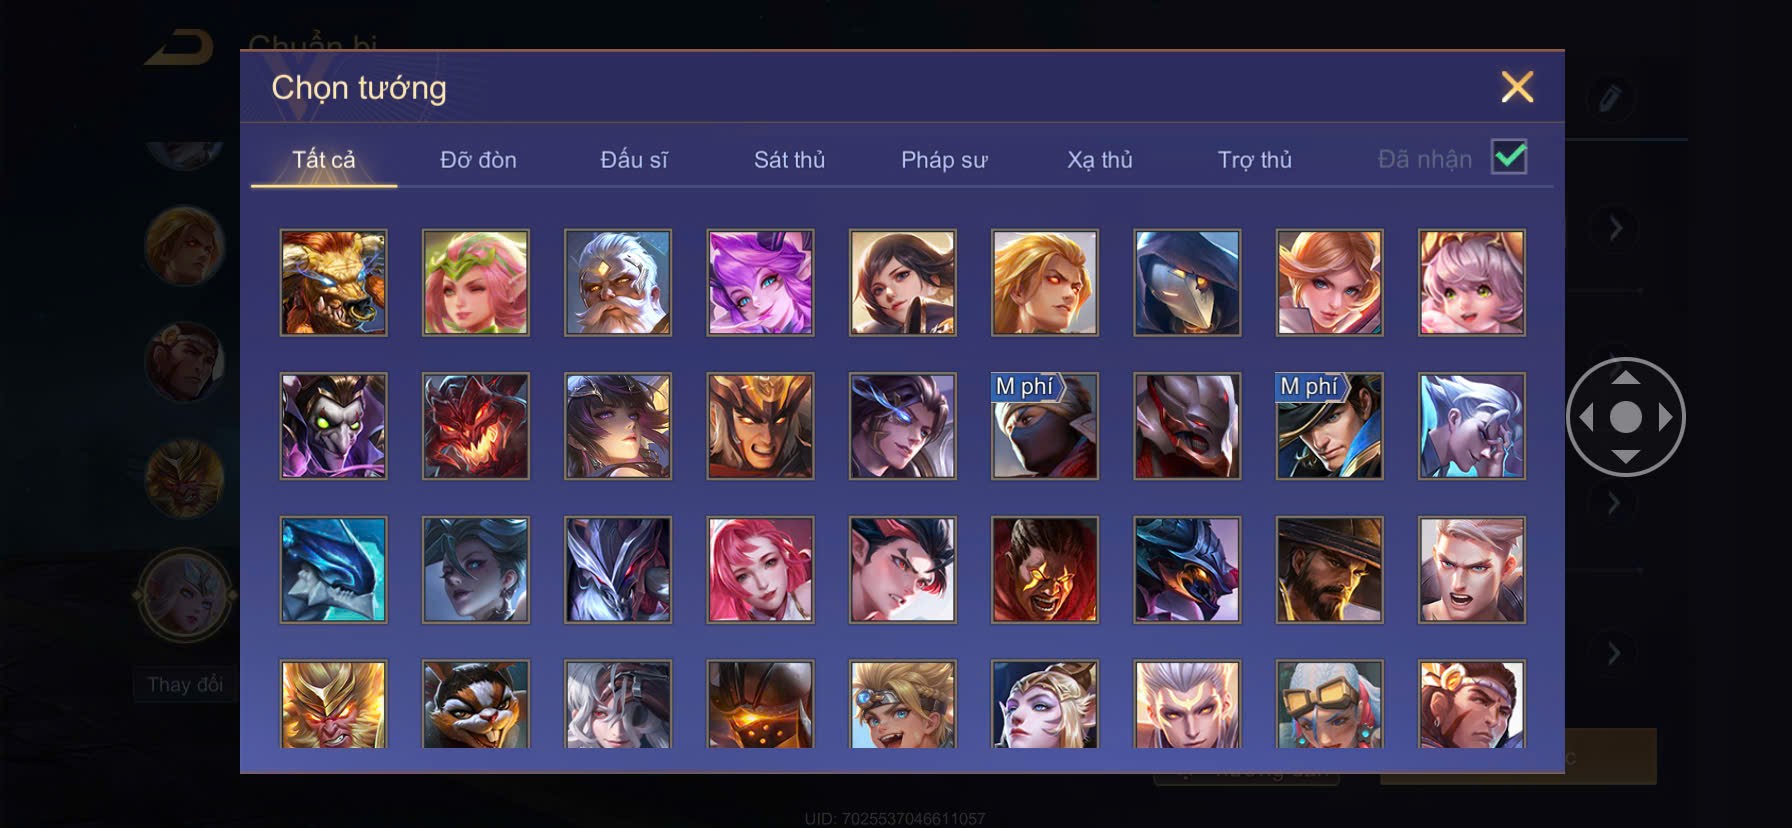The width and height of the screenshot is (1792, 828).
Task: Choose the white-bearded old man hero
Action: point(618,282)
